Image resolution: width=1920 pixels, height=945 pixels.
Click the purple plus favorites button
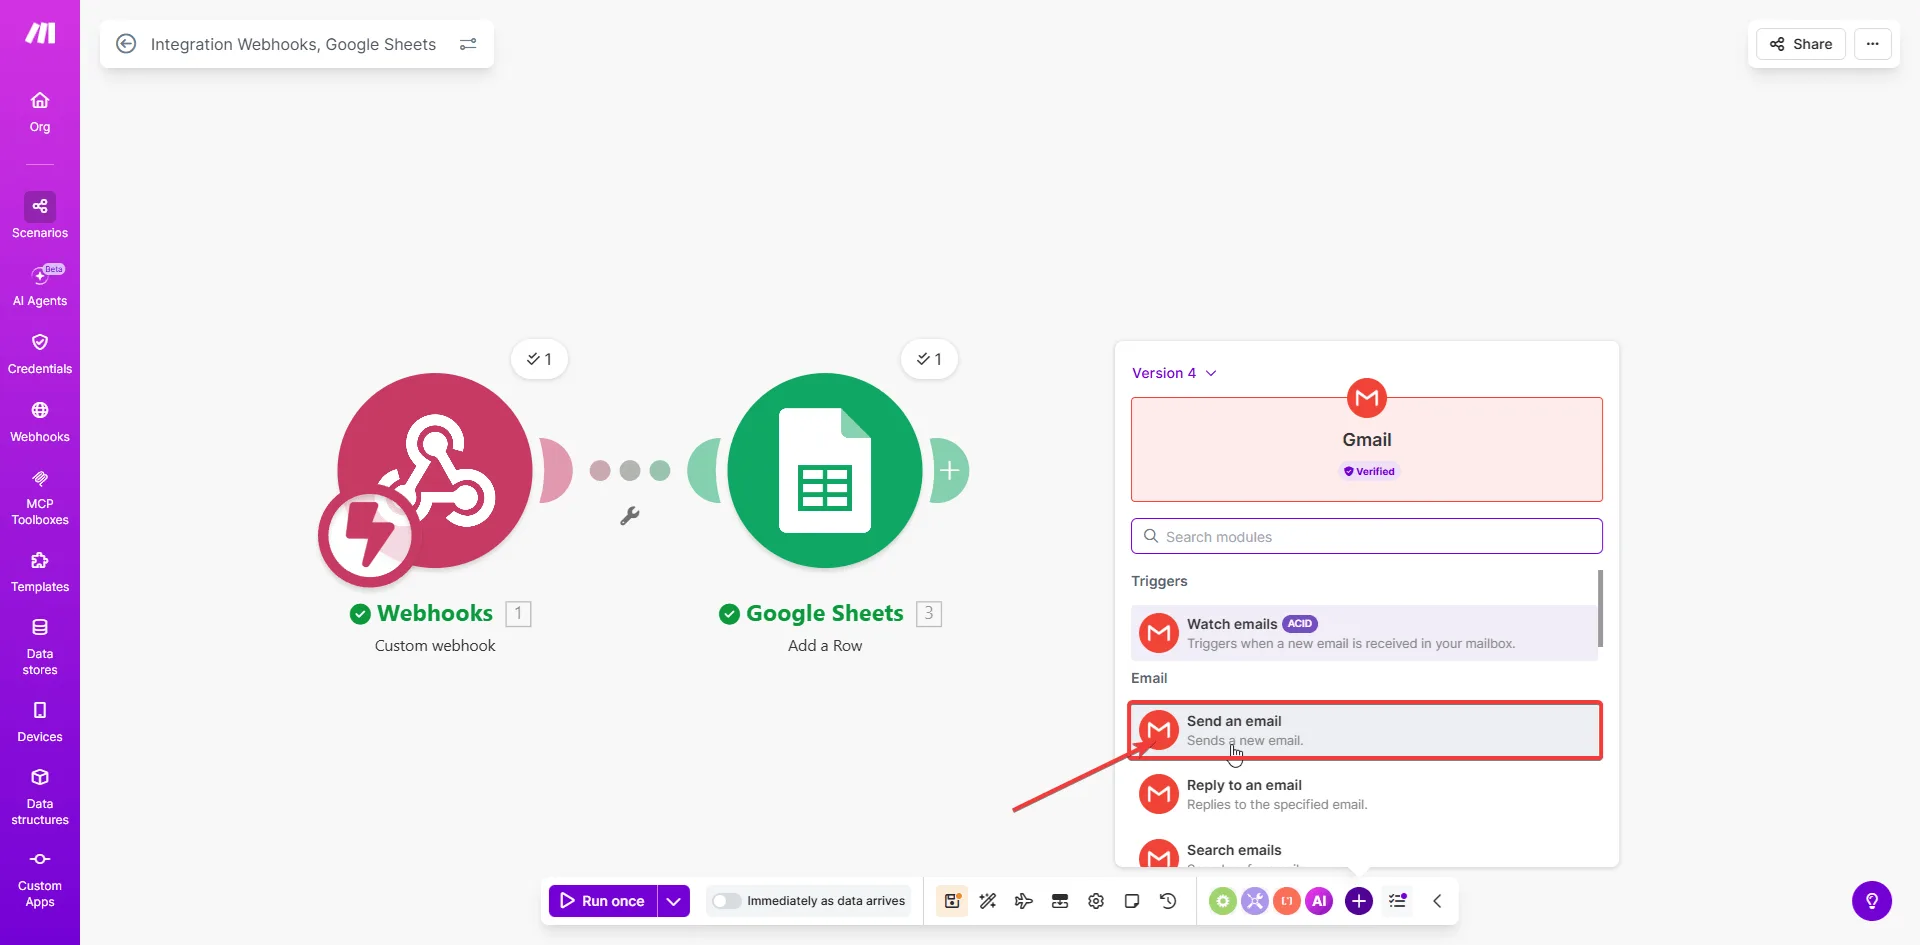pos(1359,901)
